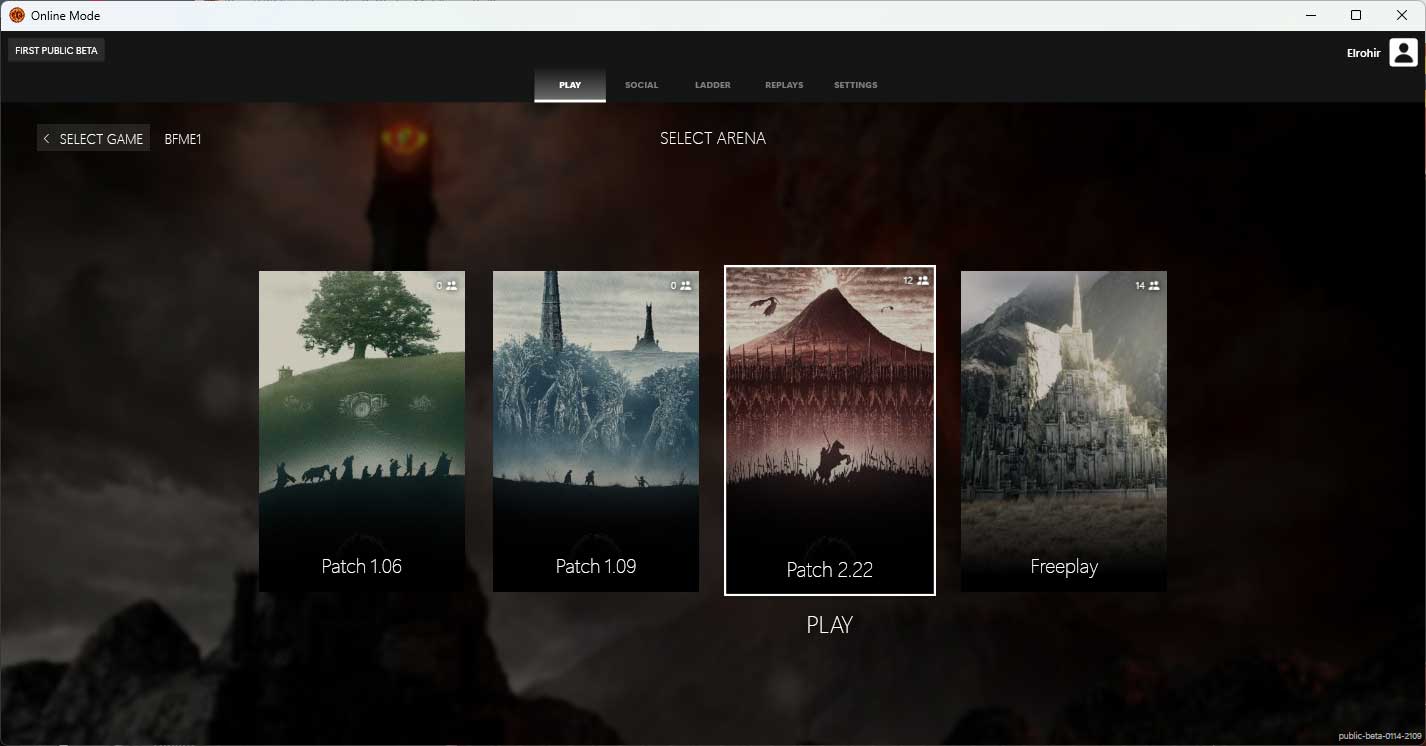This screenshot has height=746, width=1426.
Task: Click player count icon on Patch 1.06 card
Action: coord(452,285)
